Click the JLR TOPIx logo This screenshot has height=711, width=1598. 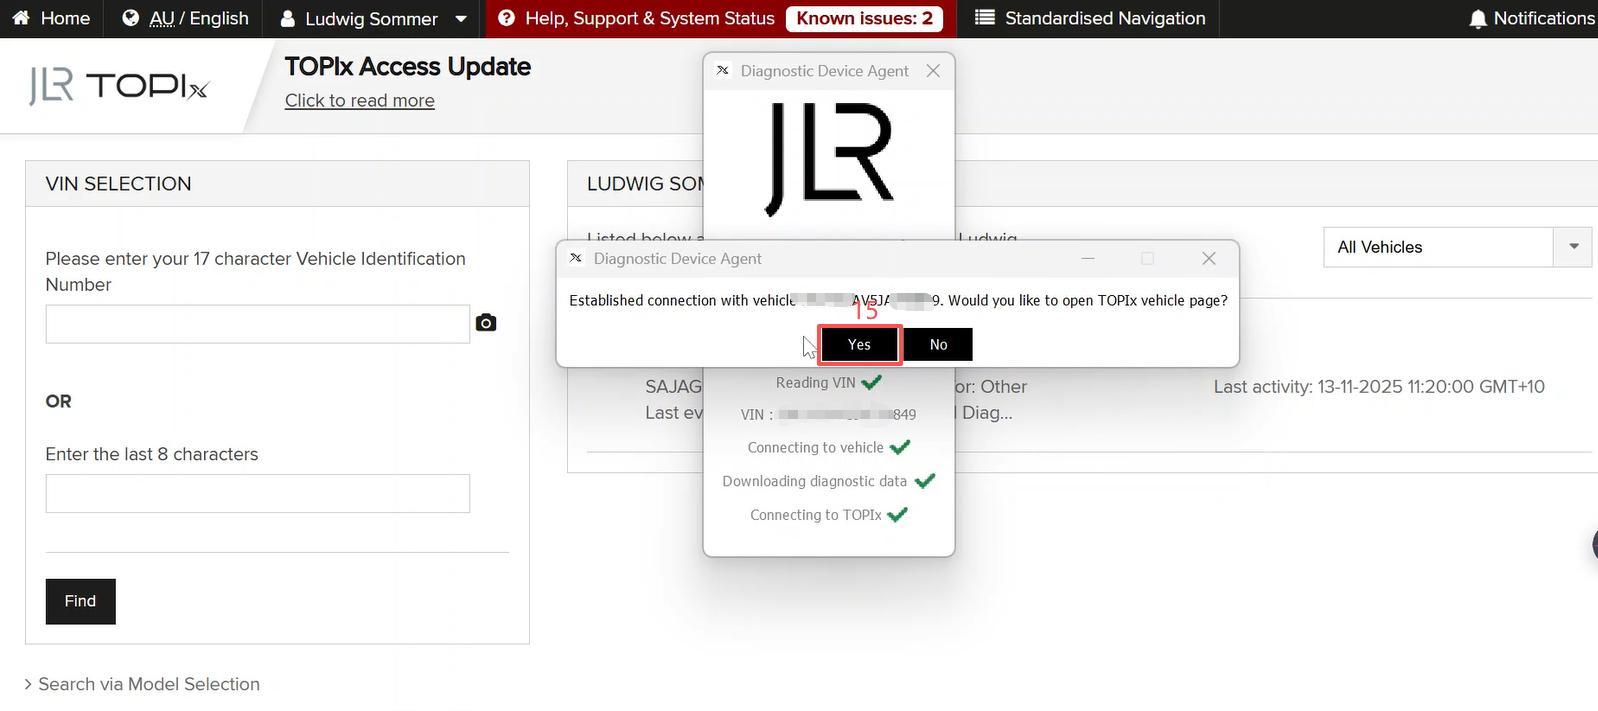click(x=119, y=87)
